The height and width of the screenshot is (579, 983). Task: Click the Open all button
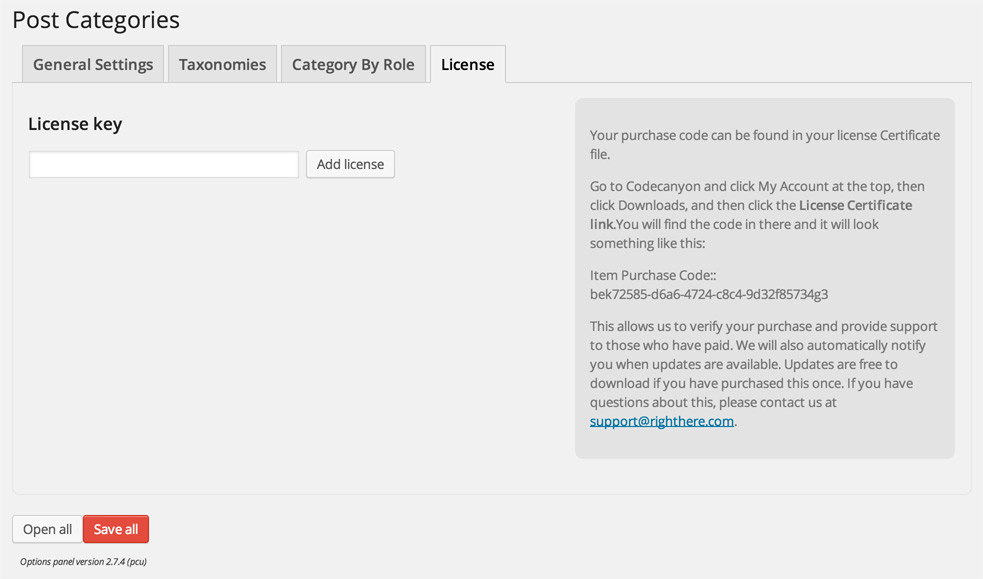[48, 529]
